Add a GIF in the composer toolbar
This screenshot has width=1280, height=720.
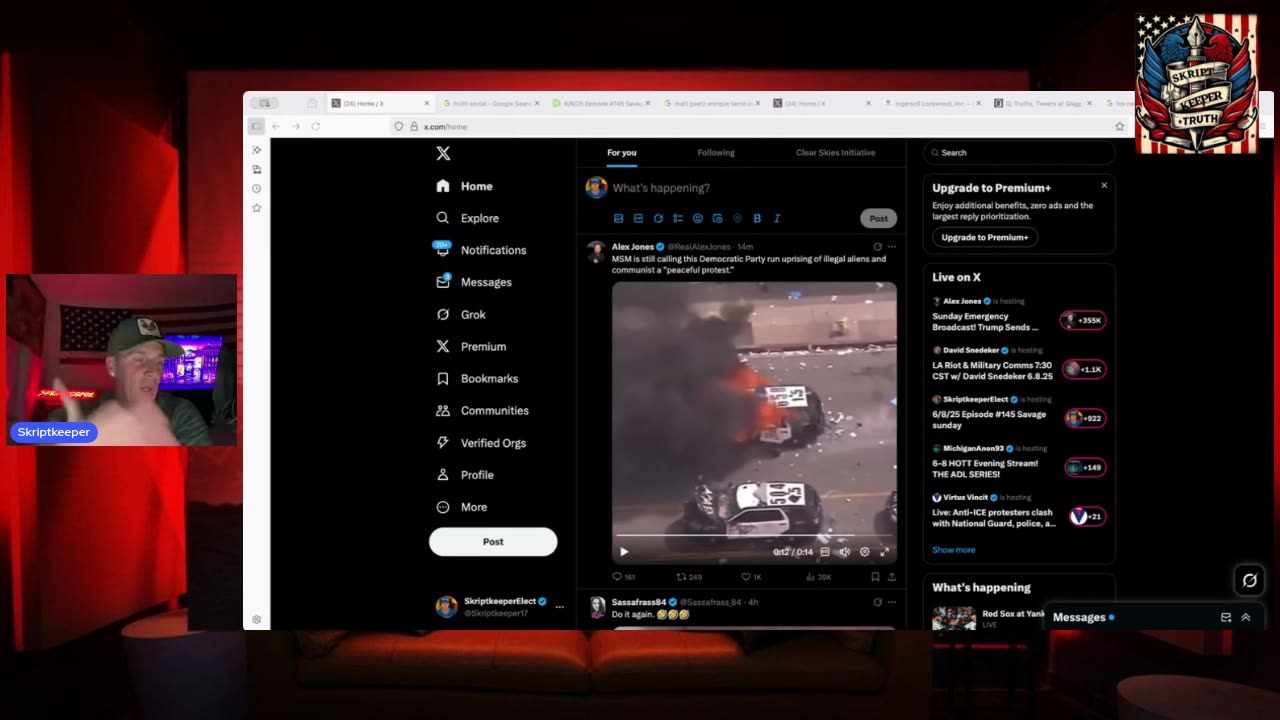click(638, 218)
